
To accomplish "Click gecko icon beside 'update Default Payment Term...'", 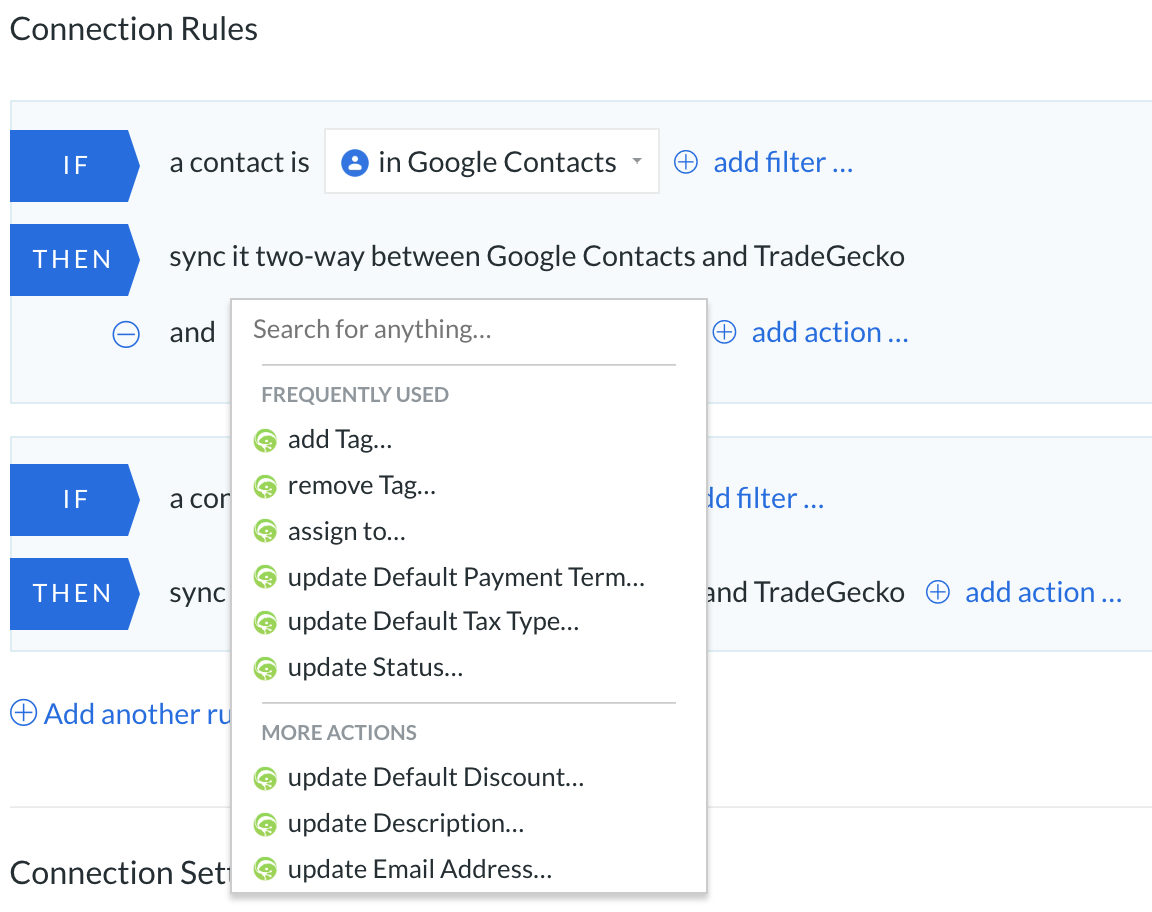I will (265, 578).
